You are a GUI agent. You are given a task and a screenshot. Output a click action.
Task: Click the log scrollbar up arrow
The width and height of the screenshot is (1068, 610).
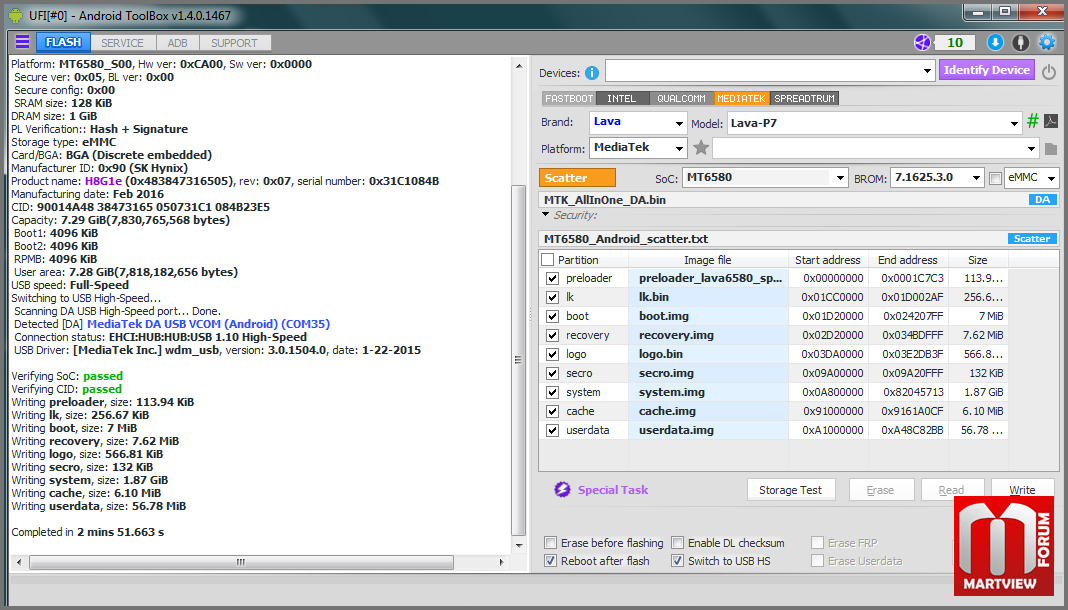(x=519, y=67)
